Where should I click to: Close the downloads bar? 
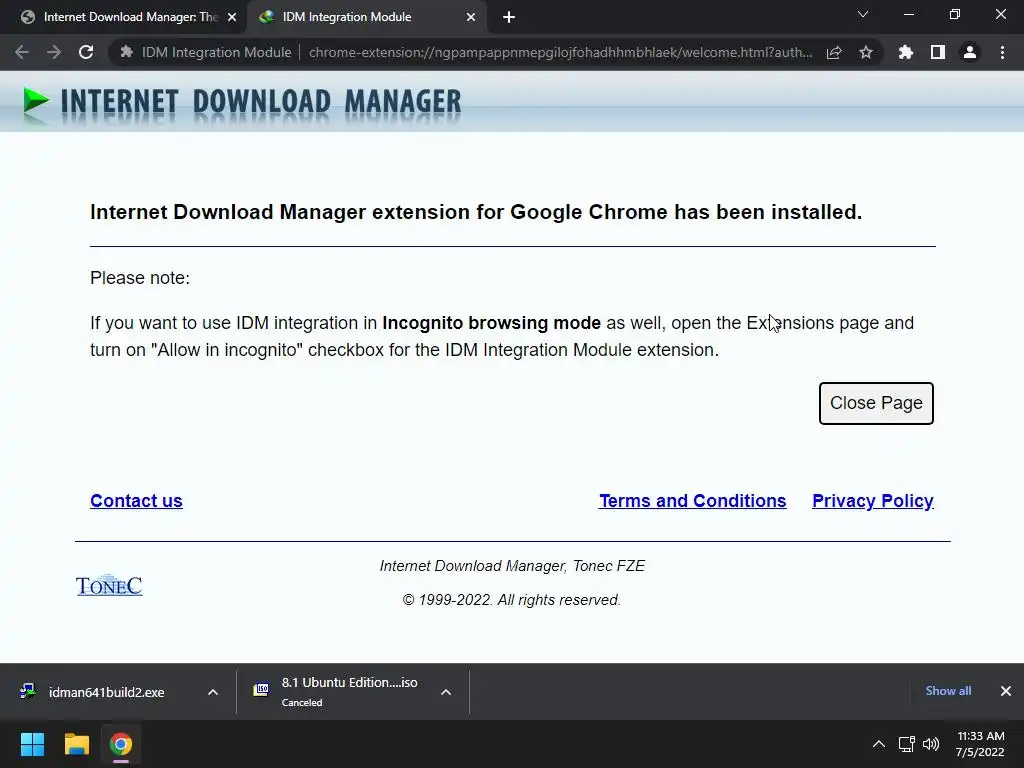[x=1006, y=691]
